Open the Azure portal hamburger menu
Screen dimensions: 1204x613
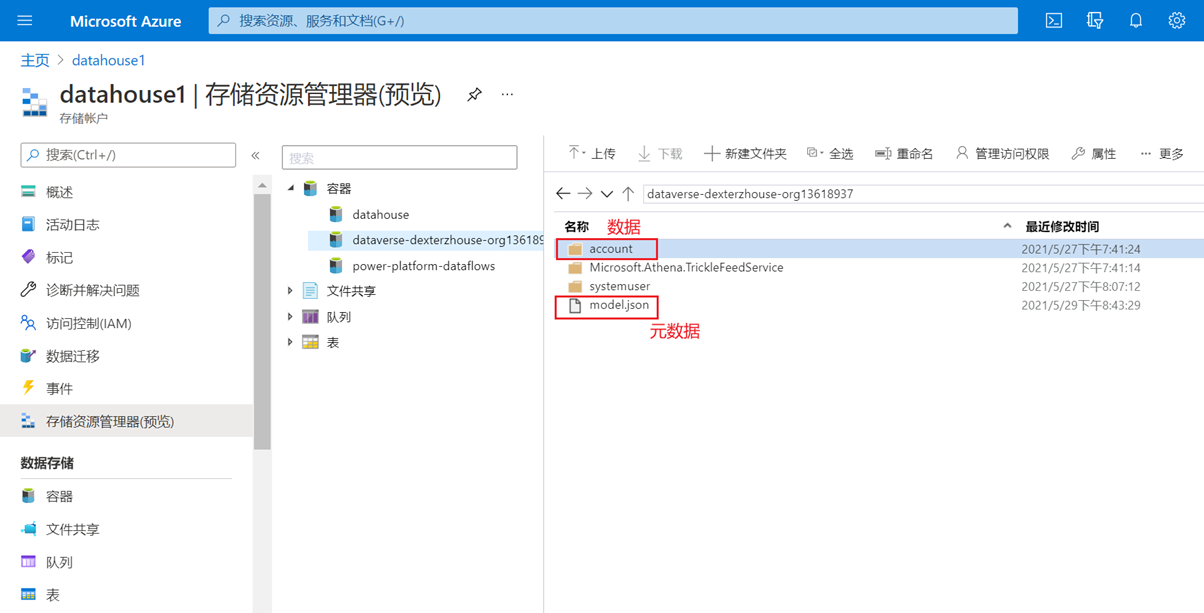25,20
